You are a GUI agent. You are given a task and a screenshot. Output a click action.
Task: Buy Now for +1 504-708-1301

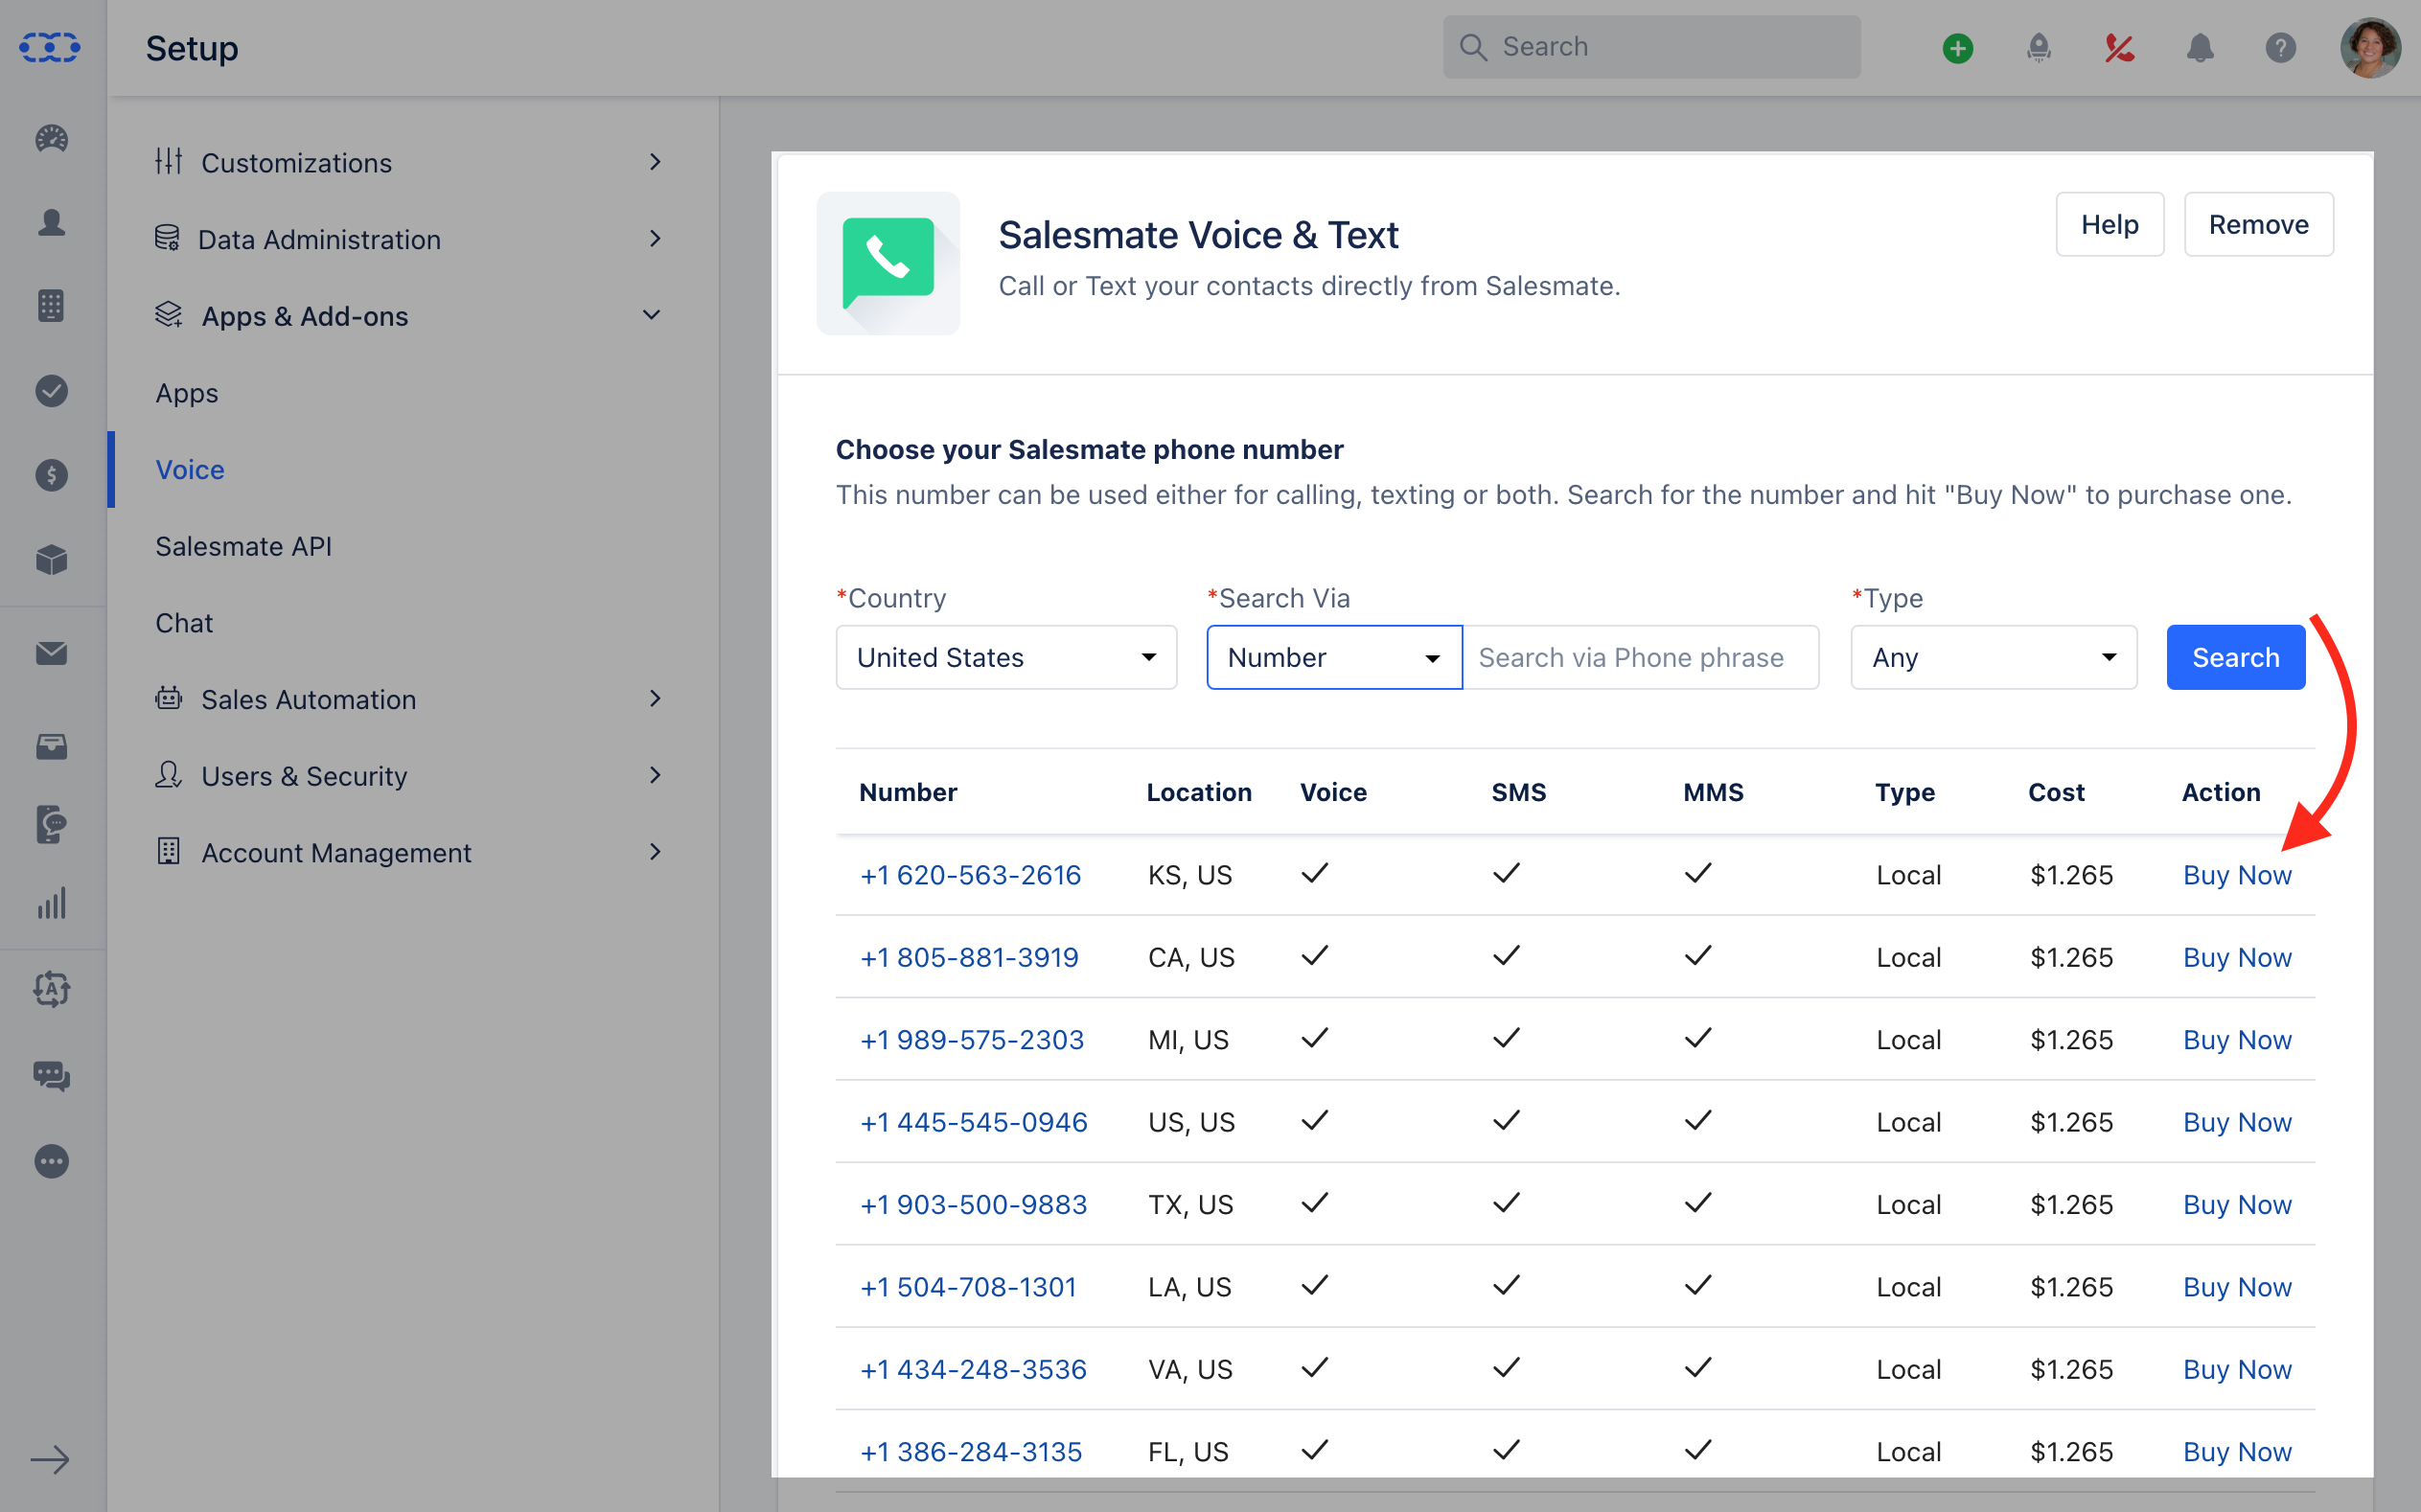[x=2236, y=1287]
